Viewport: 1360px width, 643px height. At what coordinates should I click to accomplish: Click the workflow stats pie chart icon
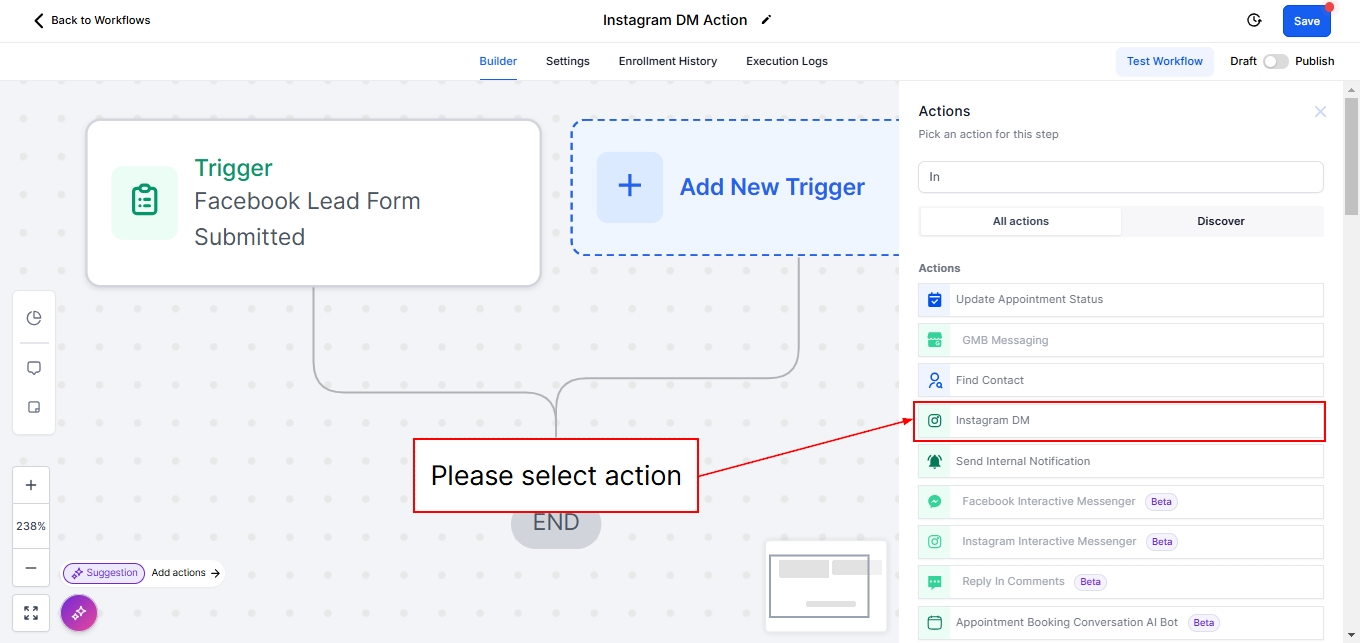tap(34, 318)
